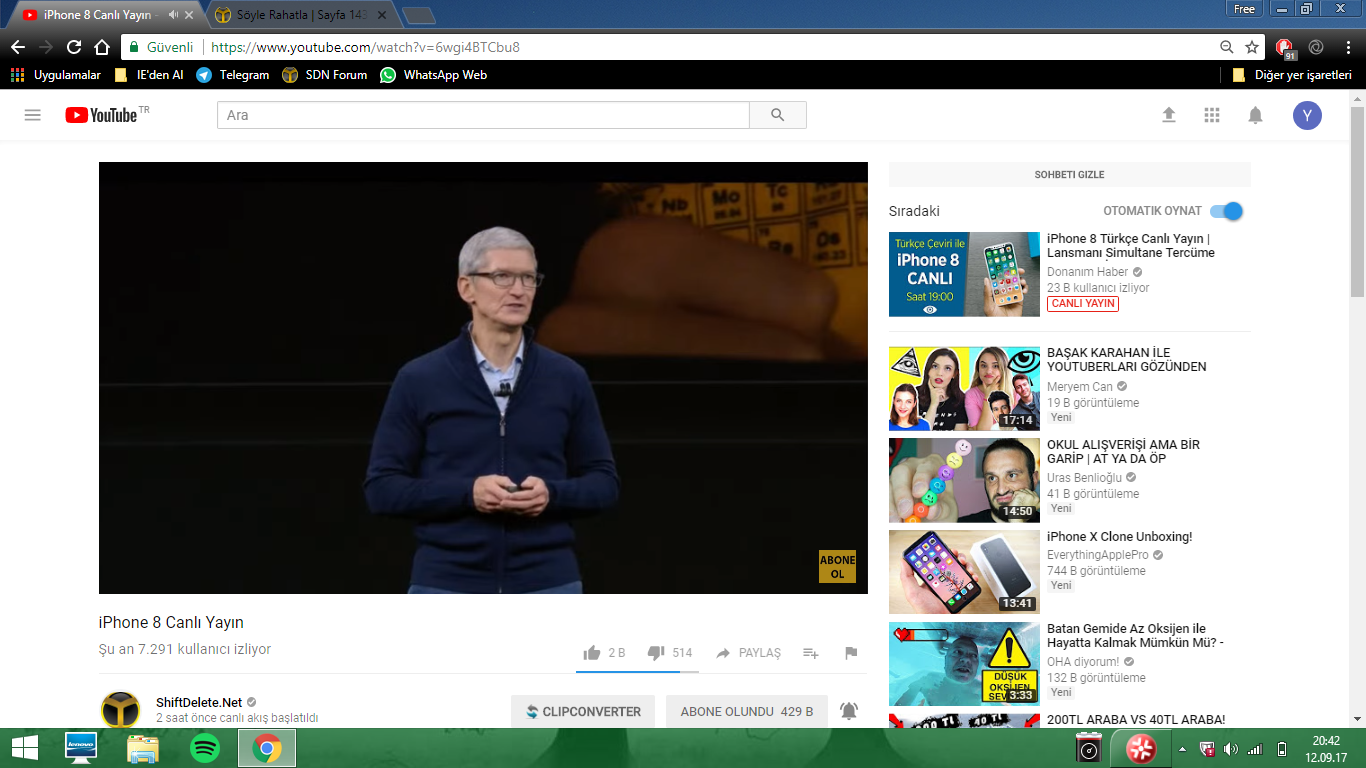The image size is (1366, 768).
Task: Click the grey swirl extension icon
Action: coord(1316,47)
